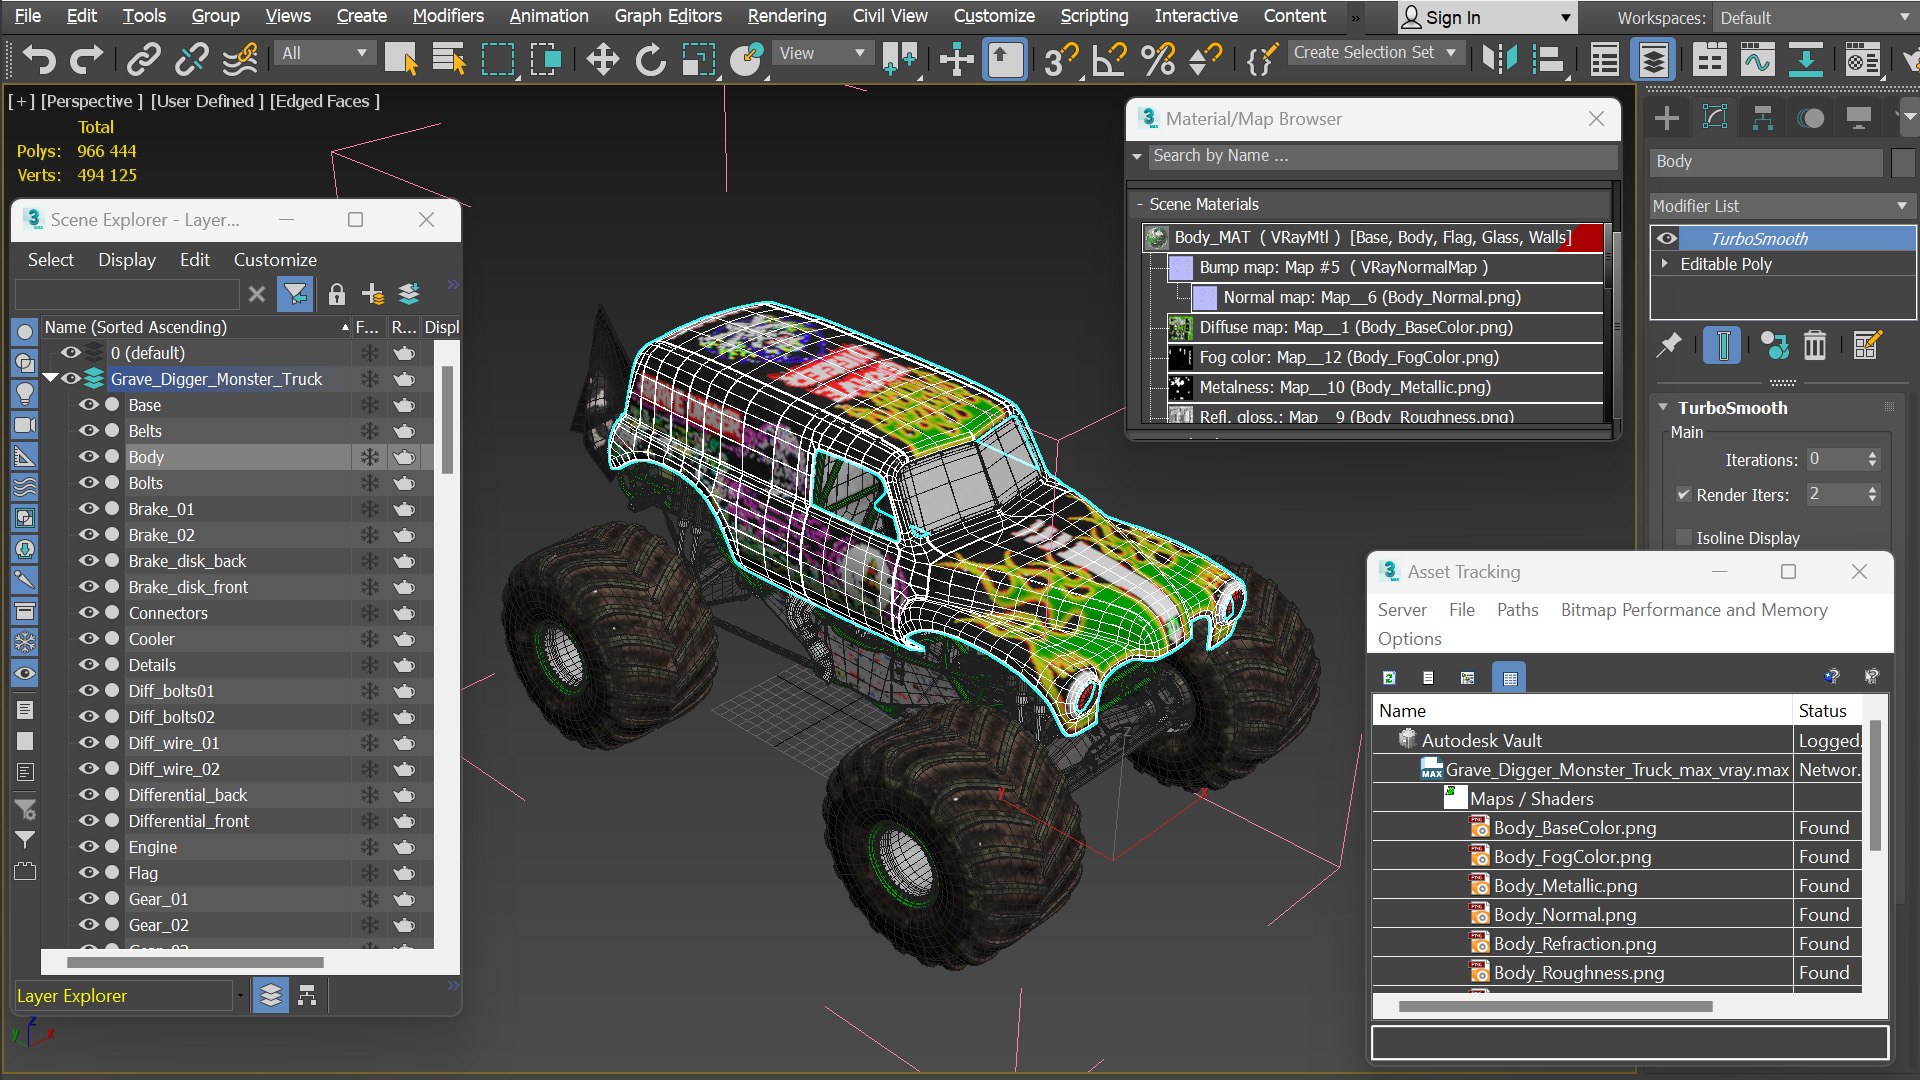Select the Bind to Space Warp tool
1920x1080 pixels.
240,60
